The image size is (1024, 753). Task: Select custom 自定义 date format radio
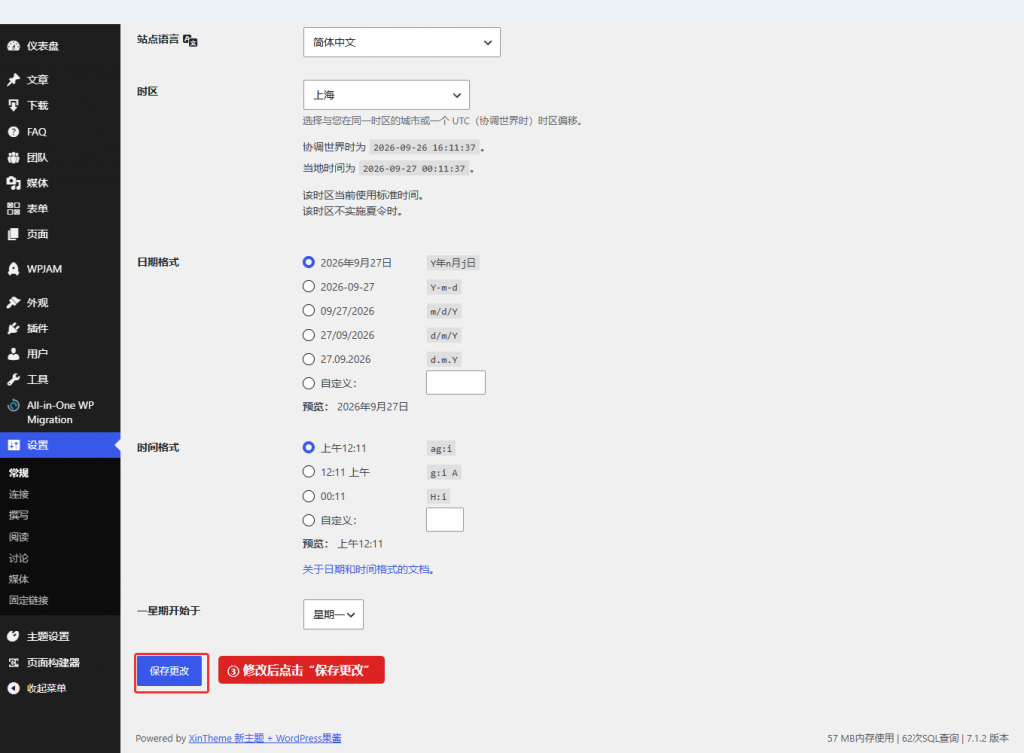[x=309, y=383]
